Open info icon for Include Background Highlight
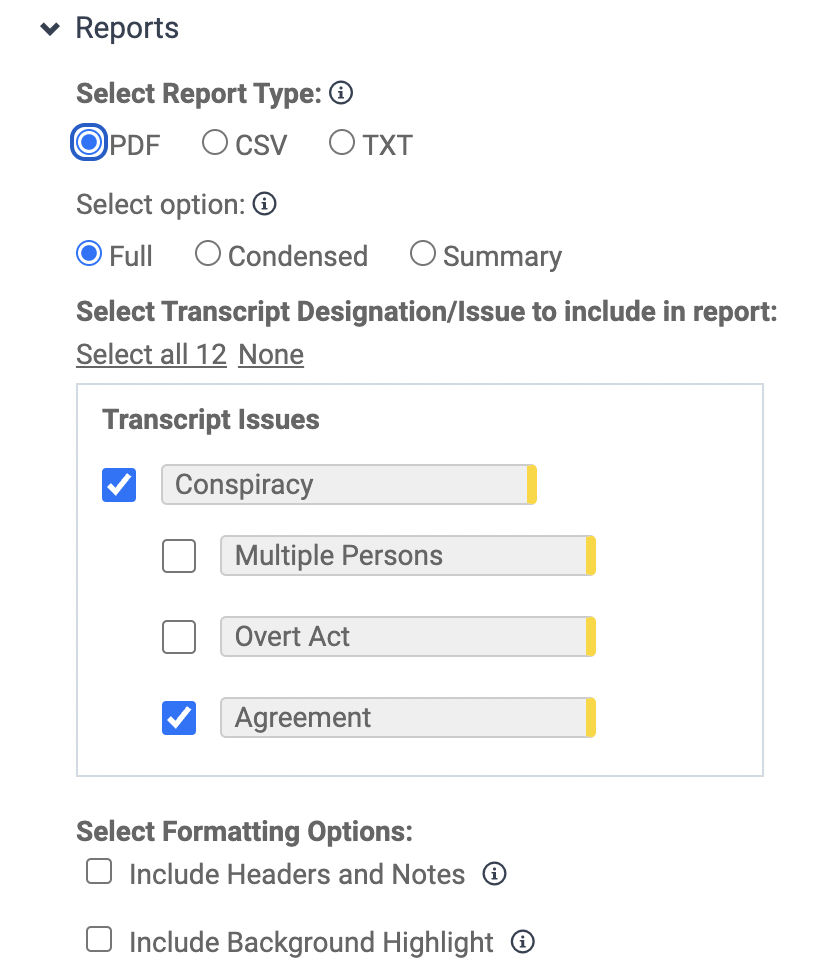 (522, 941)
